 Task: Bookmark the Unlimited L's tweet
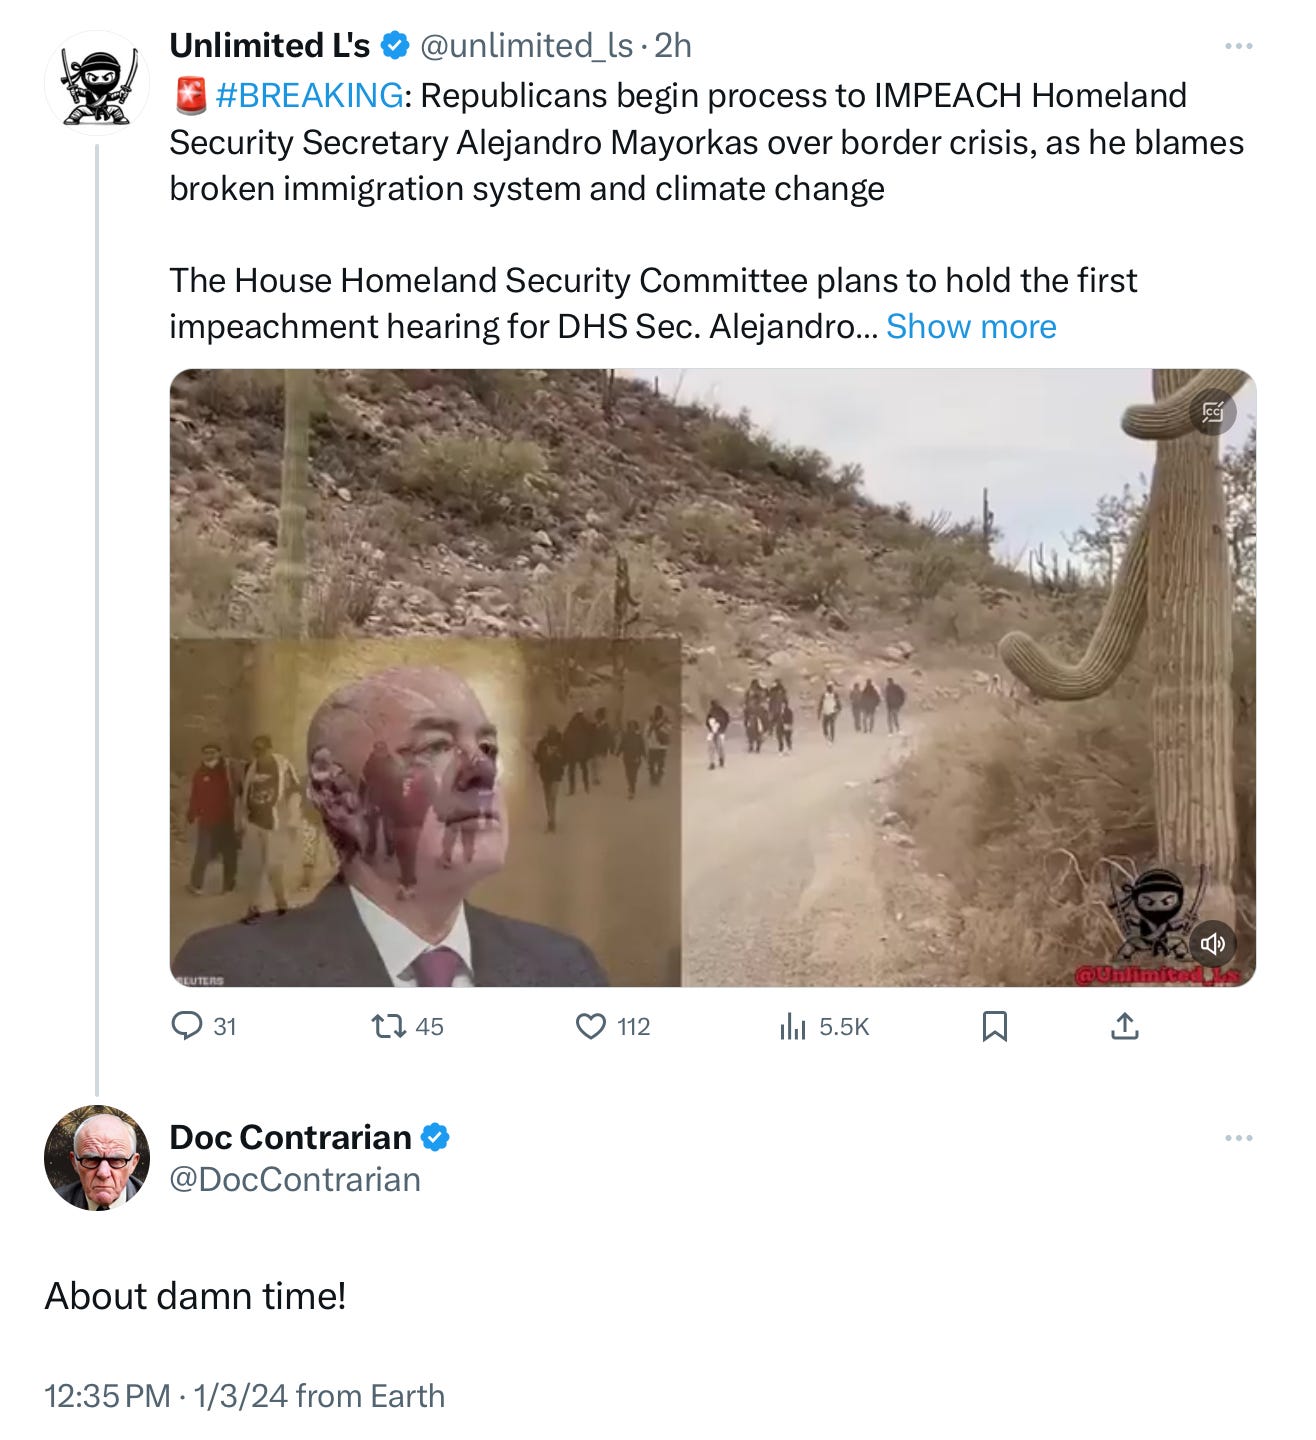click(994, 1026)
